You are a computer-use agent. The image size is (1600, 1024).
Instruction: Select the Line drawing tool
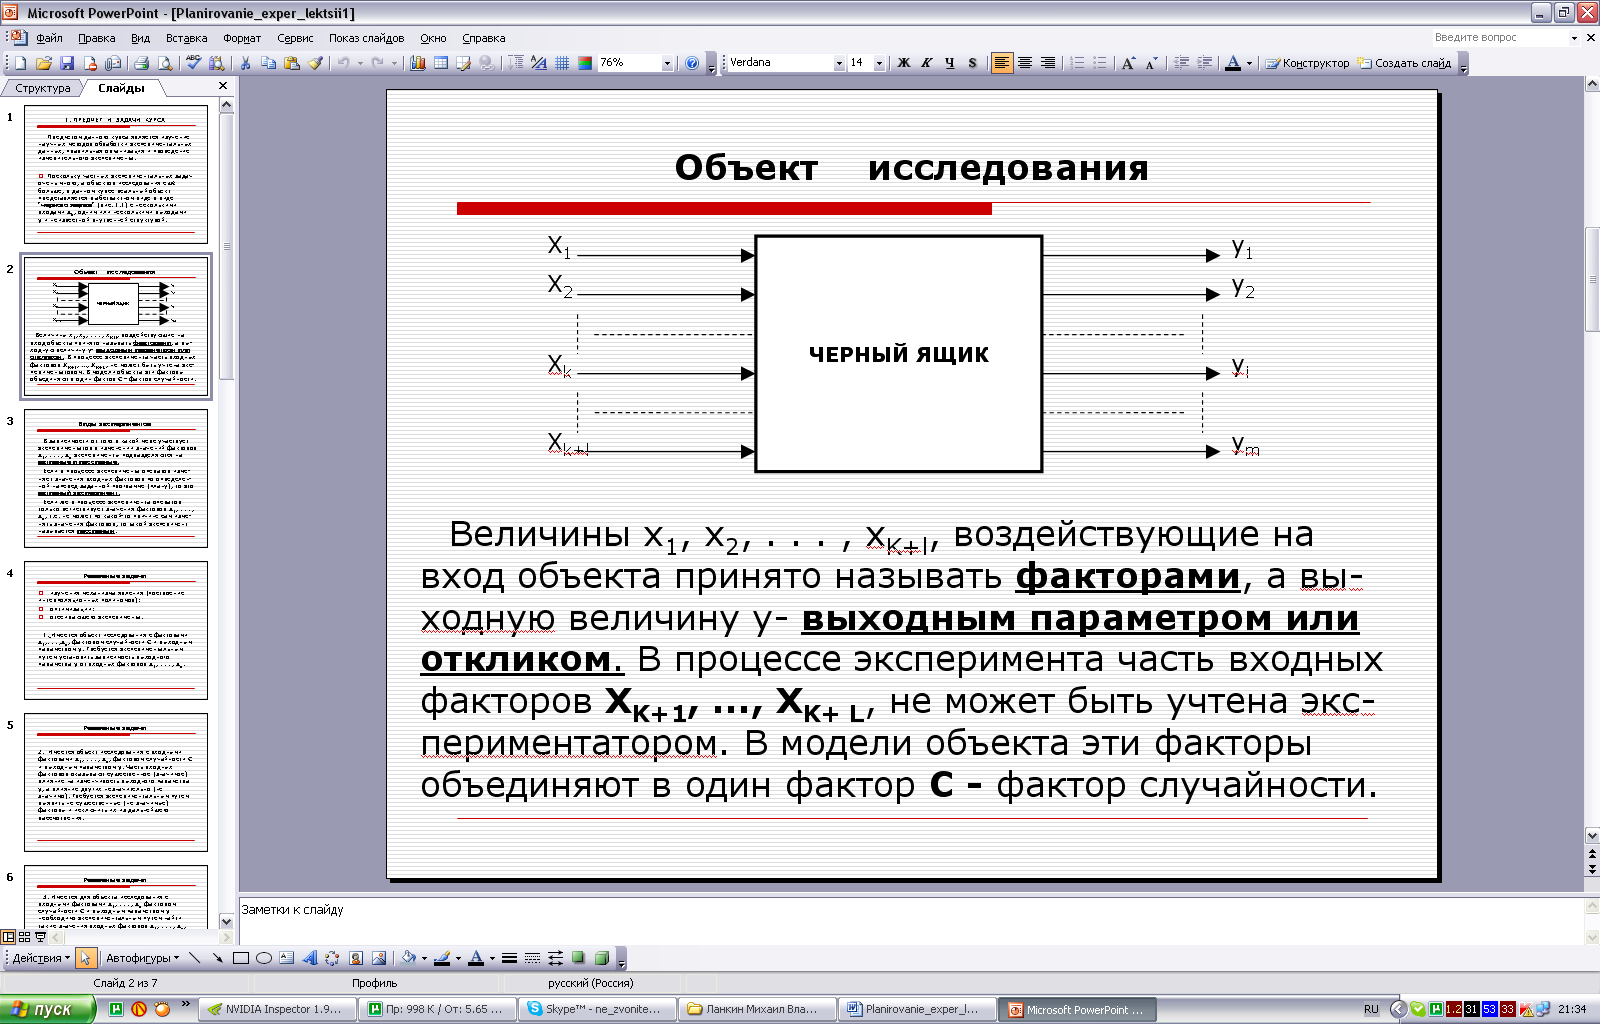(195, 958)
